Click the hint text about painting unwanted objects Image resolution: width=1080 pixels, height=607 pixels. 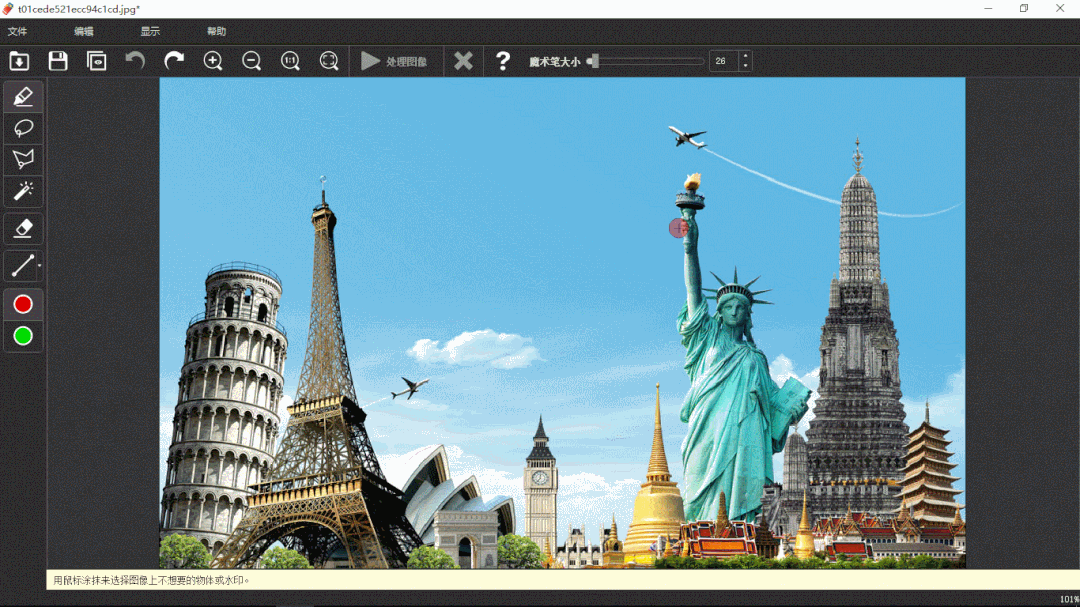(x=151, y=580)
